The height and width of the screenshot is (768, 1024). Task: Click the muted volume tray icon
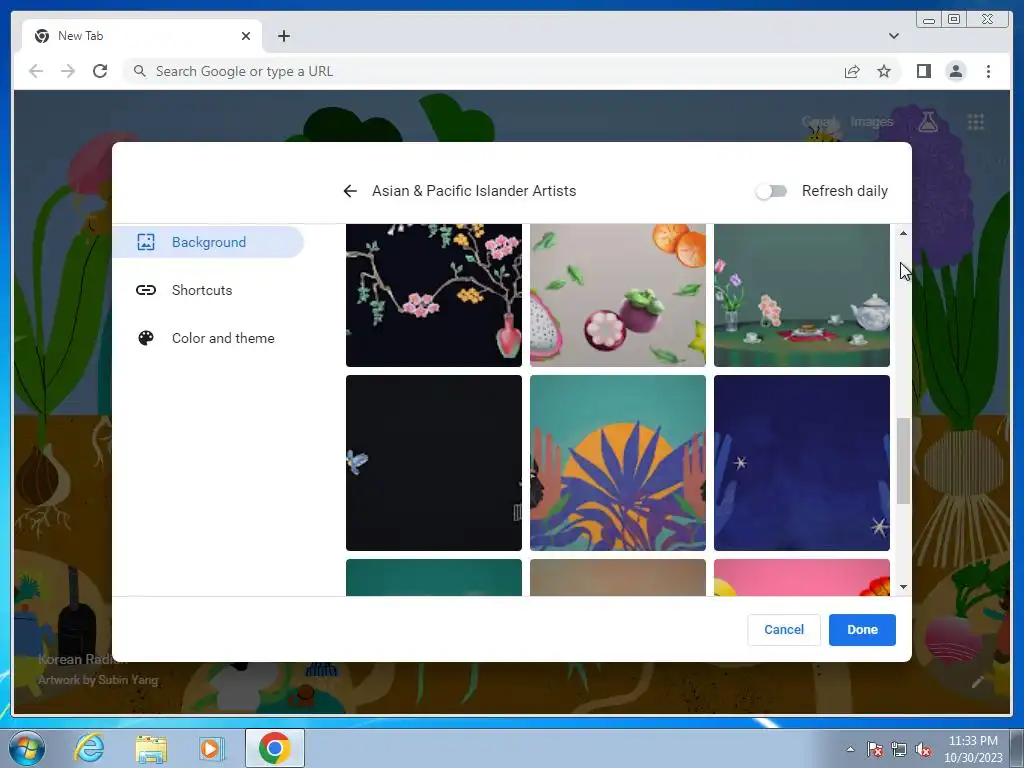point(923,749)
